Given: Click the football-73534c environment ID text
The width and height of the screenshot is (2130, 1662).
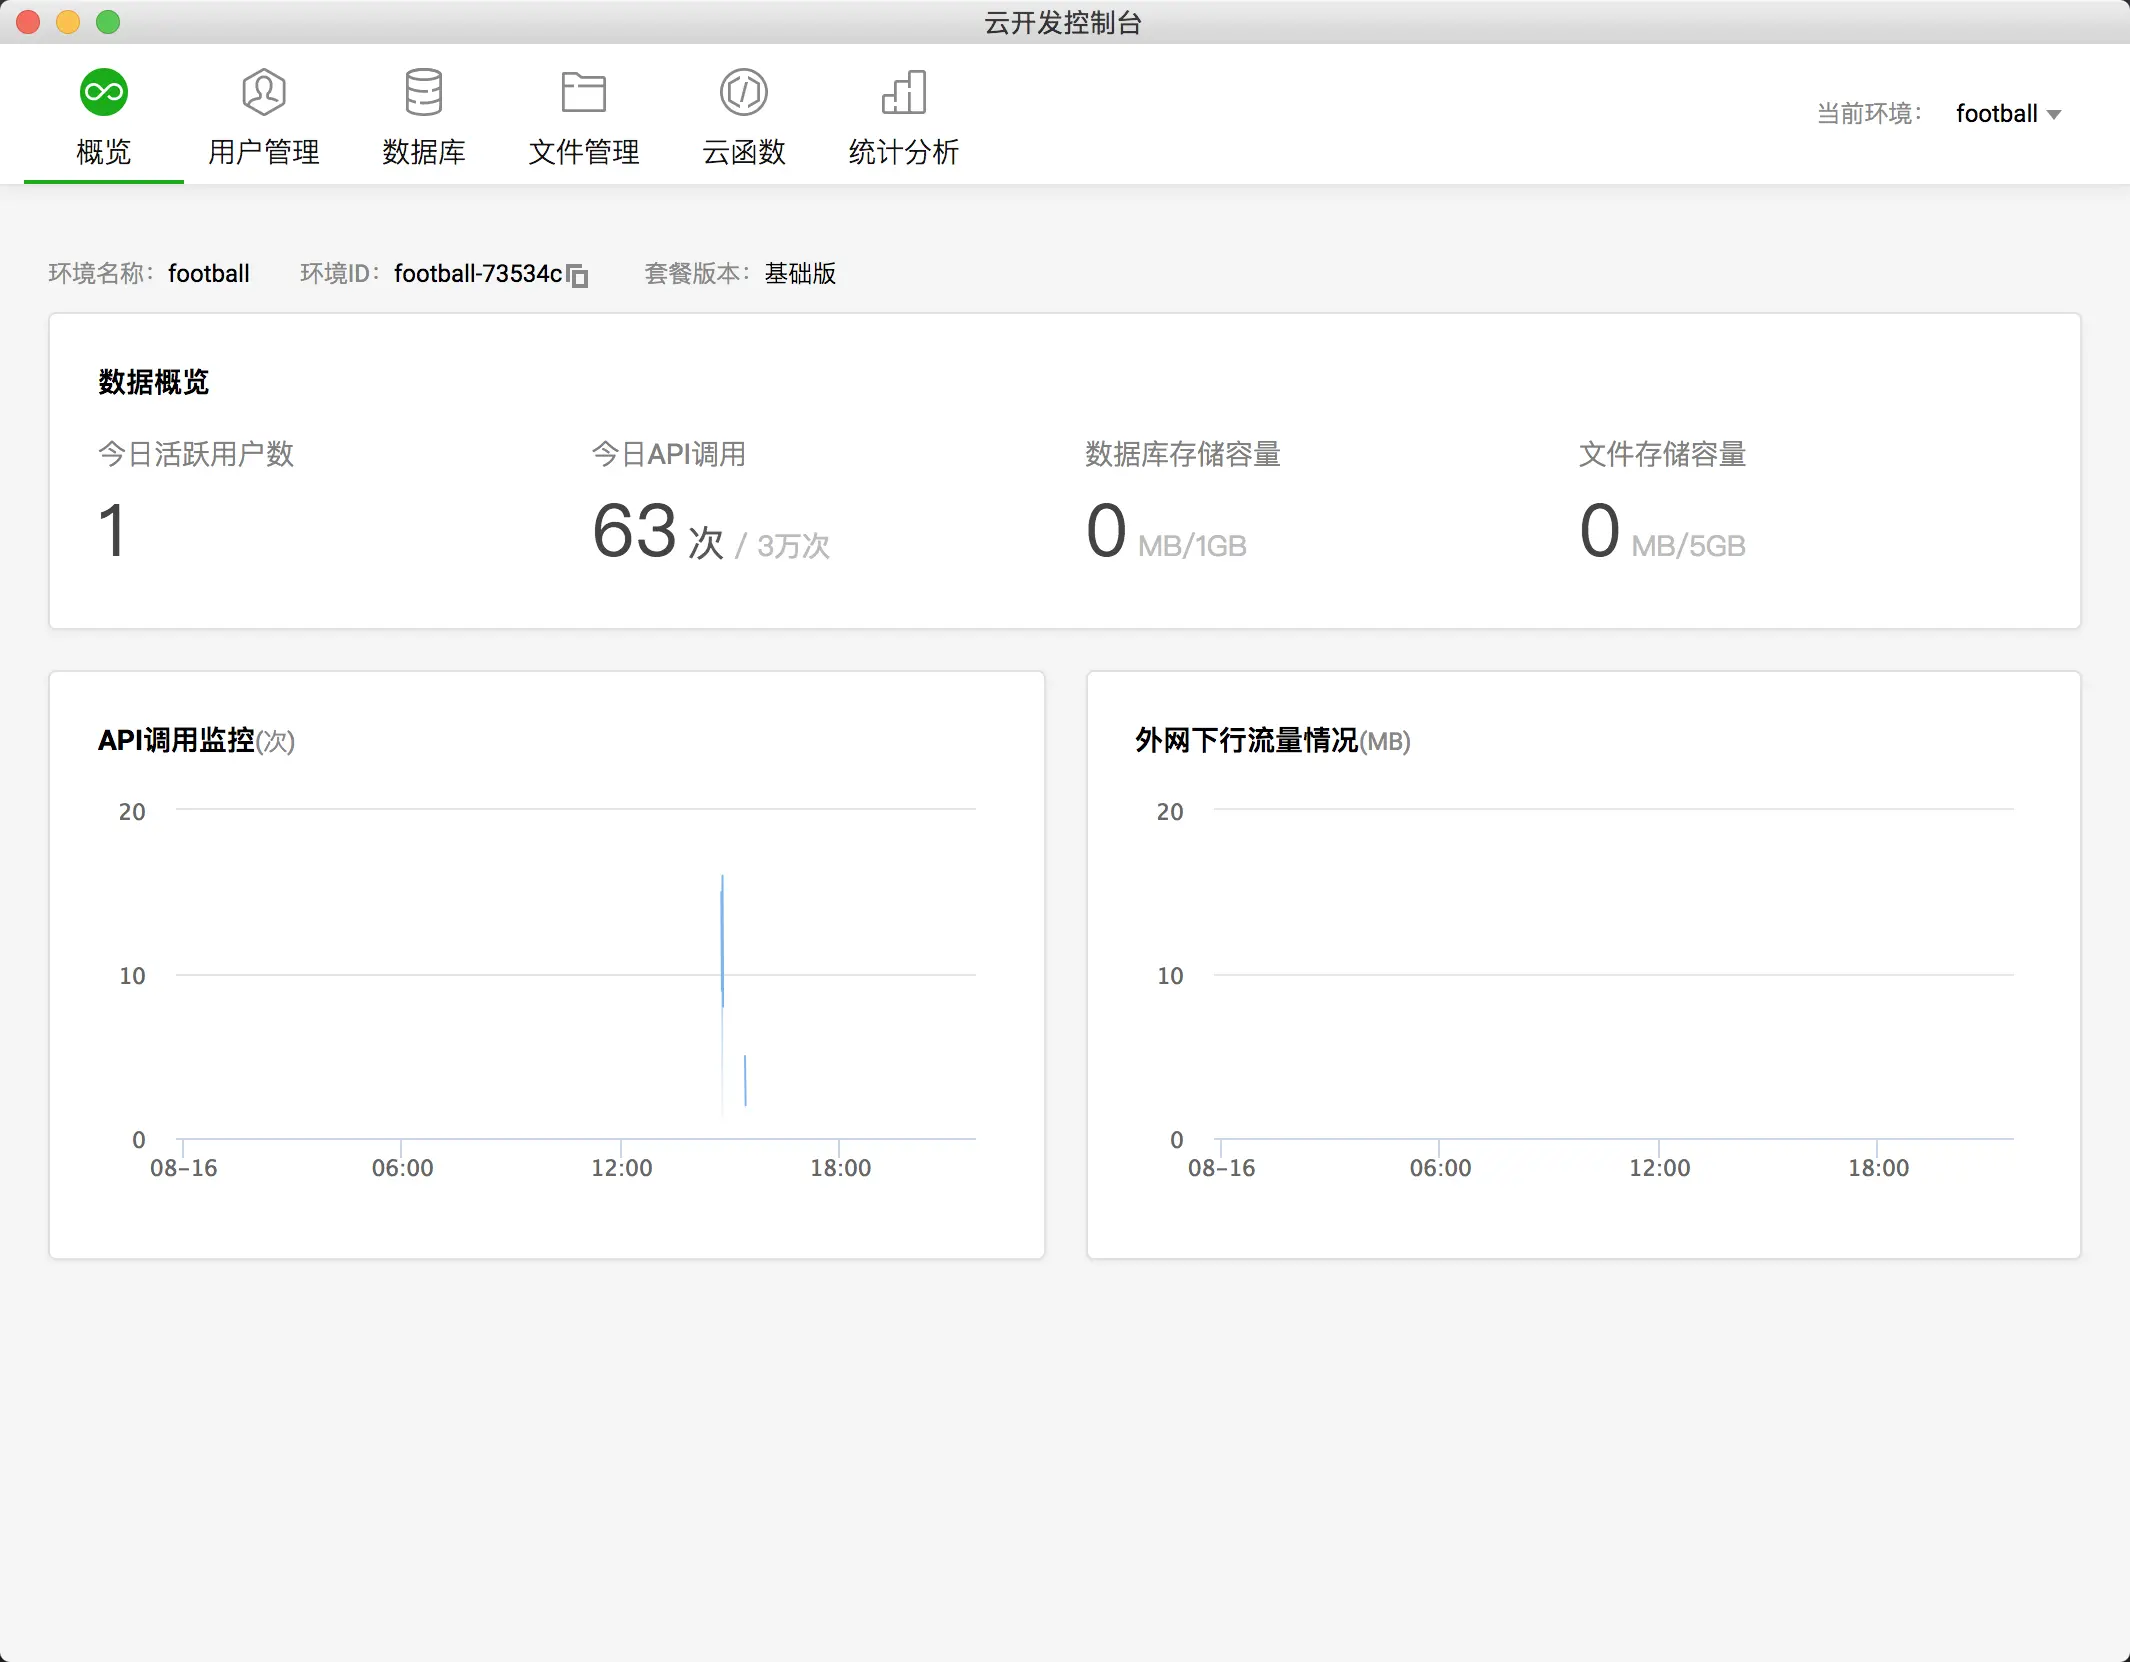Looking at the screenshot, I should point(478,274).
